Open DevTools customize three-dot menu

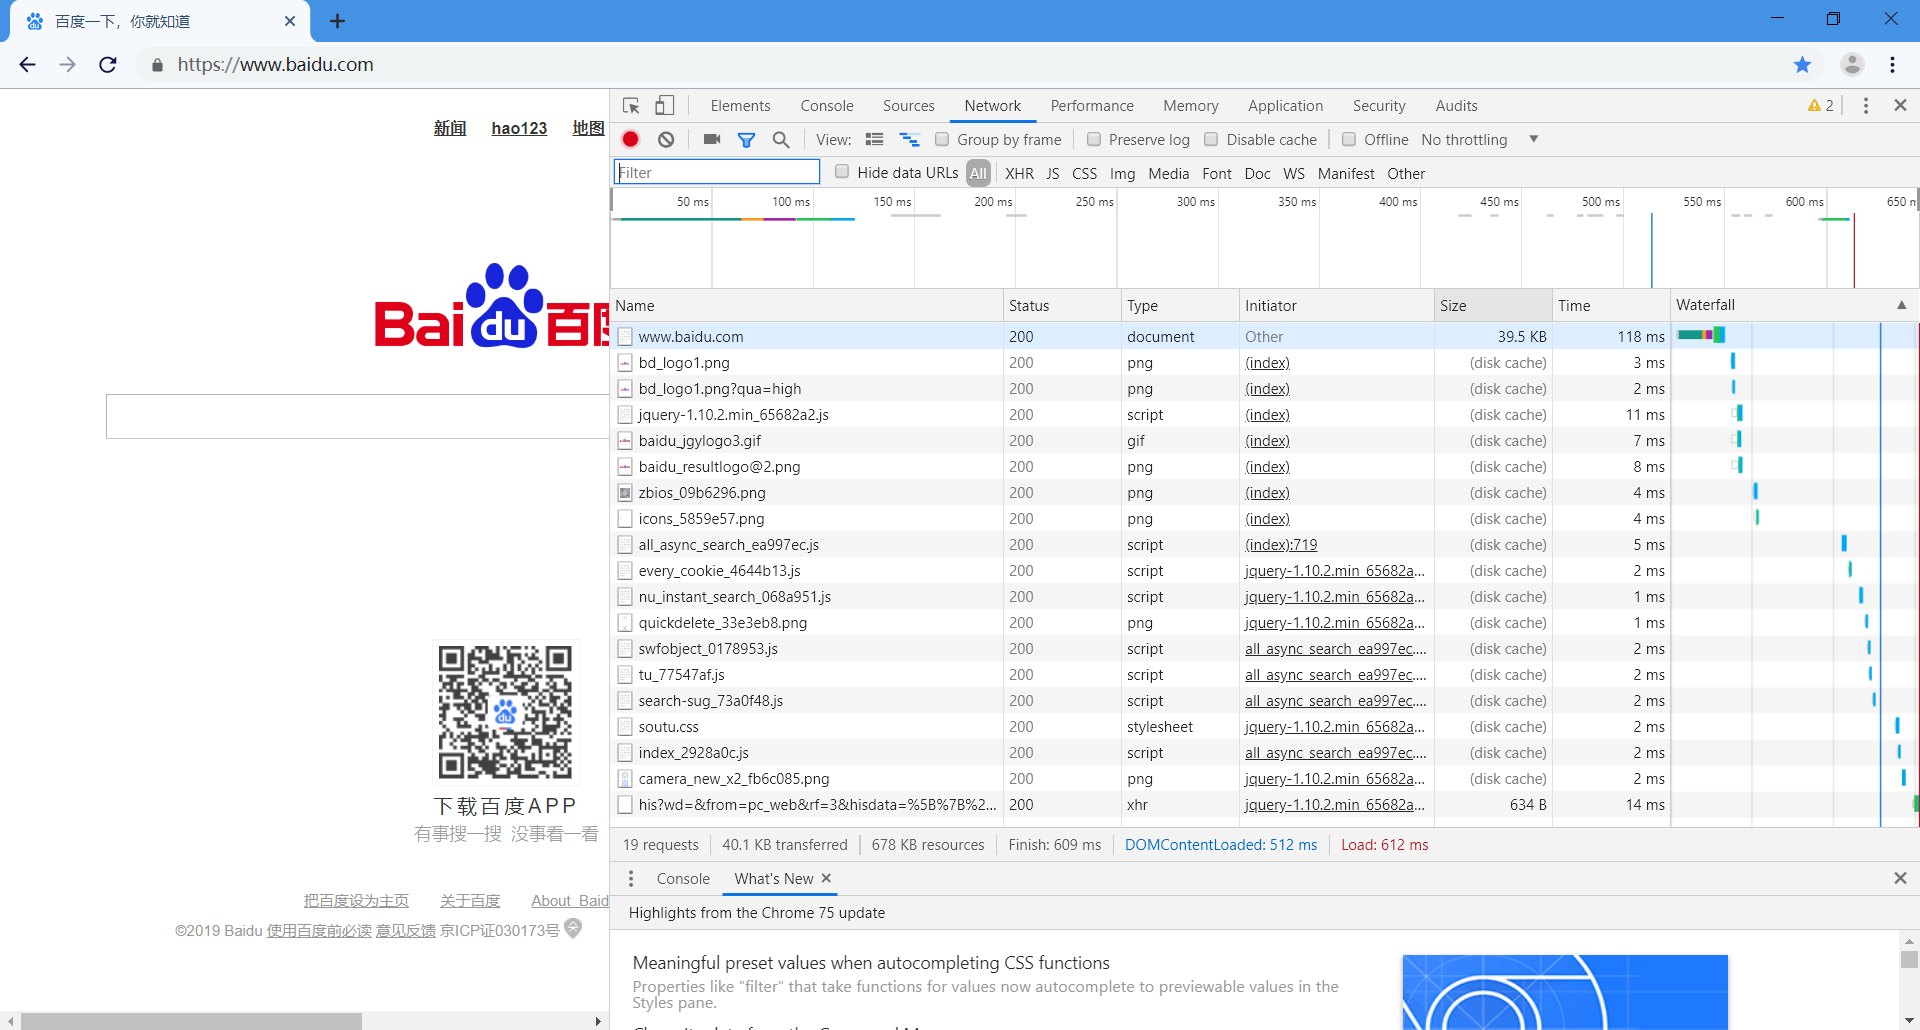pos(1866,106)
